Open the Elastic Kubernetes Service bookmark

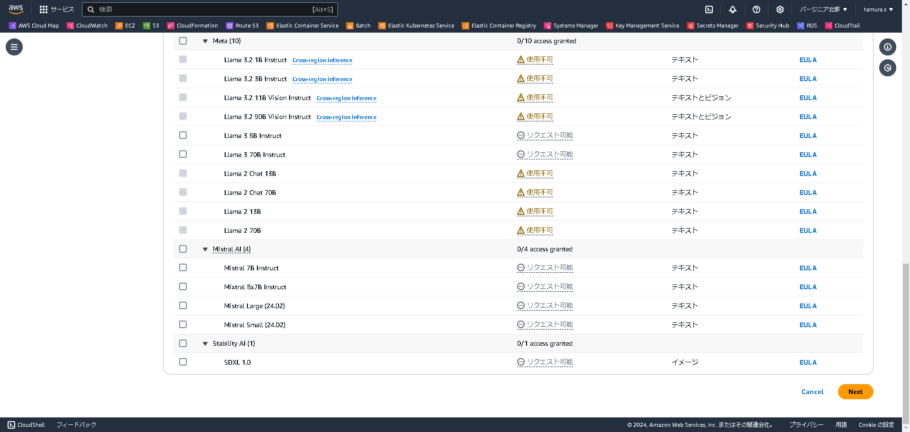[416, 26]
